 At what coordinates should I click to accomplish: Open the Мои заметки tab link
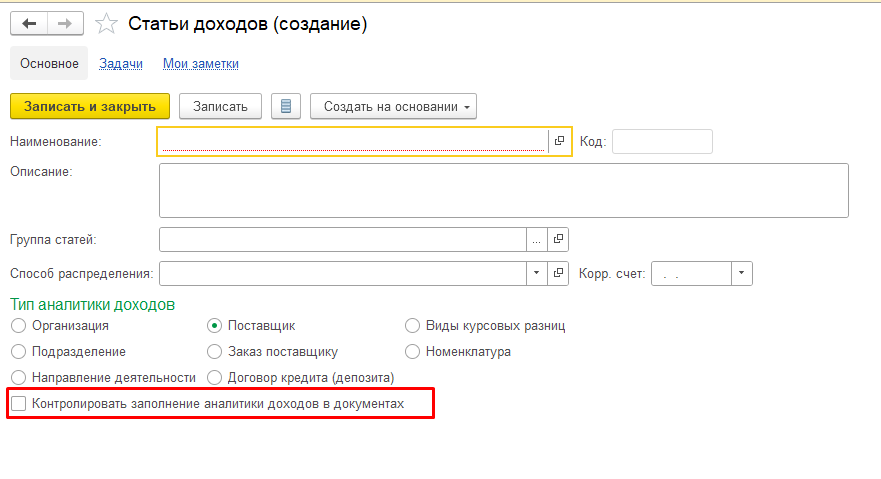201,63
